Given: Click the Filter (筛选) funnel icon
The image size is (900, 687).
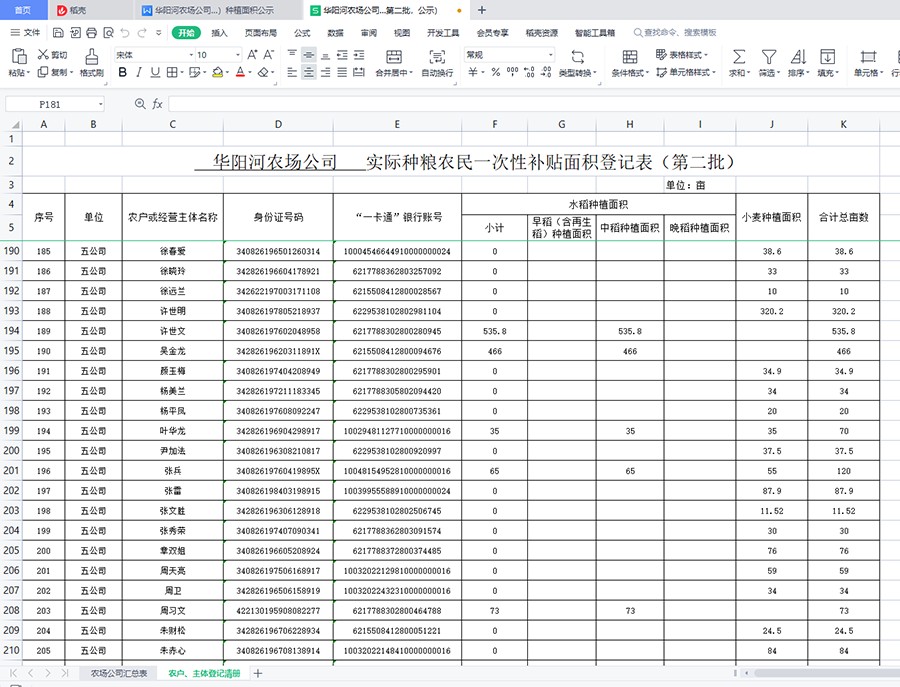Looking at the screenshot, I should point(768,56).
